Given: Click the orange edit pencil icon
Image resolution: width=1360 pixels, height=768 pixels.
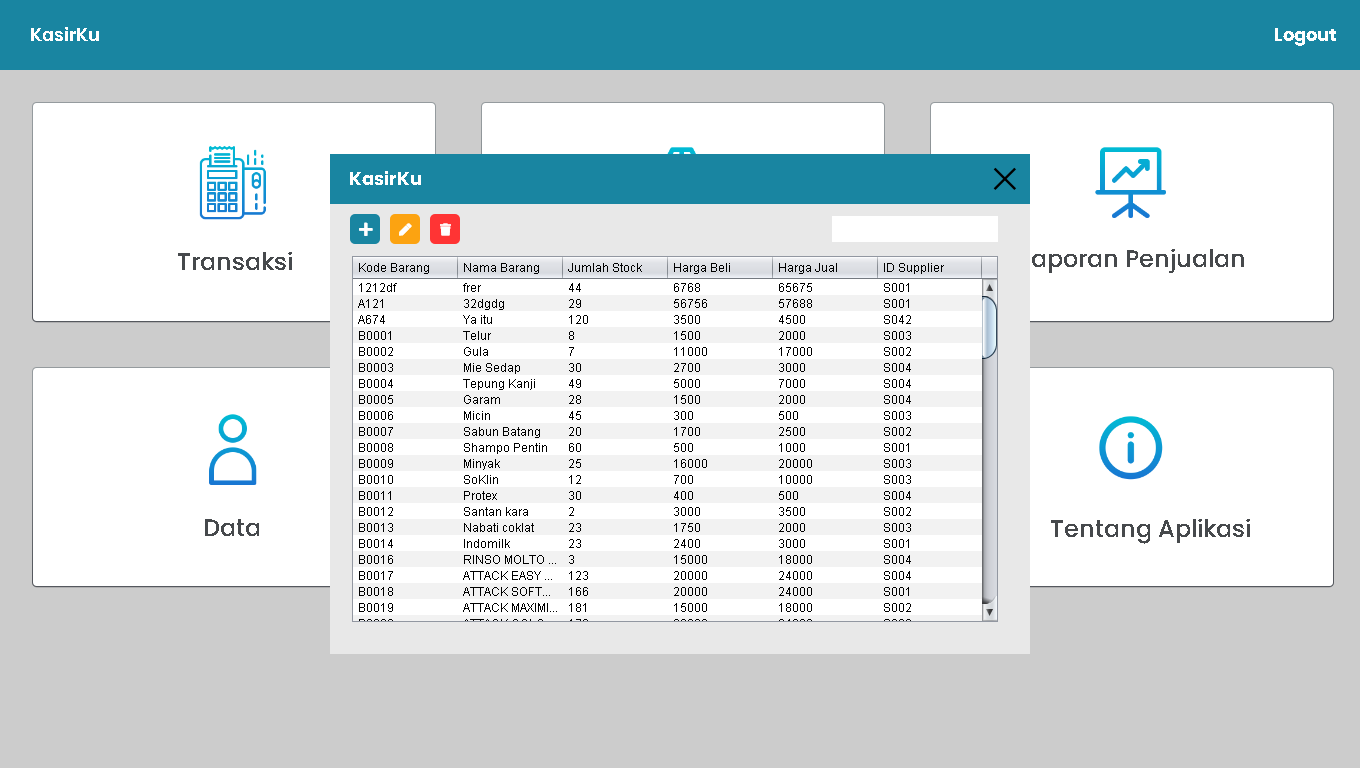Looking at the screenshot, I should coord(405,229).
